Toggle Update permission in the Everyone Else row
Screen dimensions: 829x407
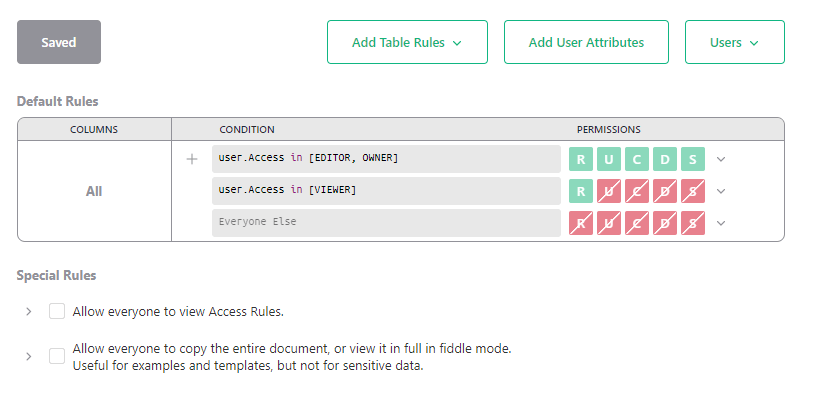click(x=608, y=223)
